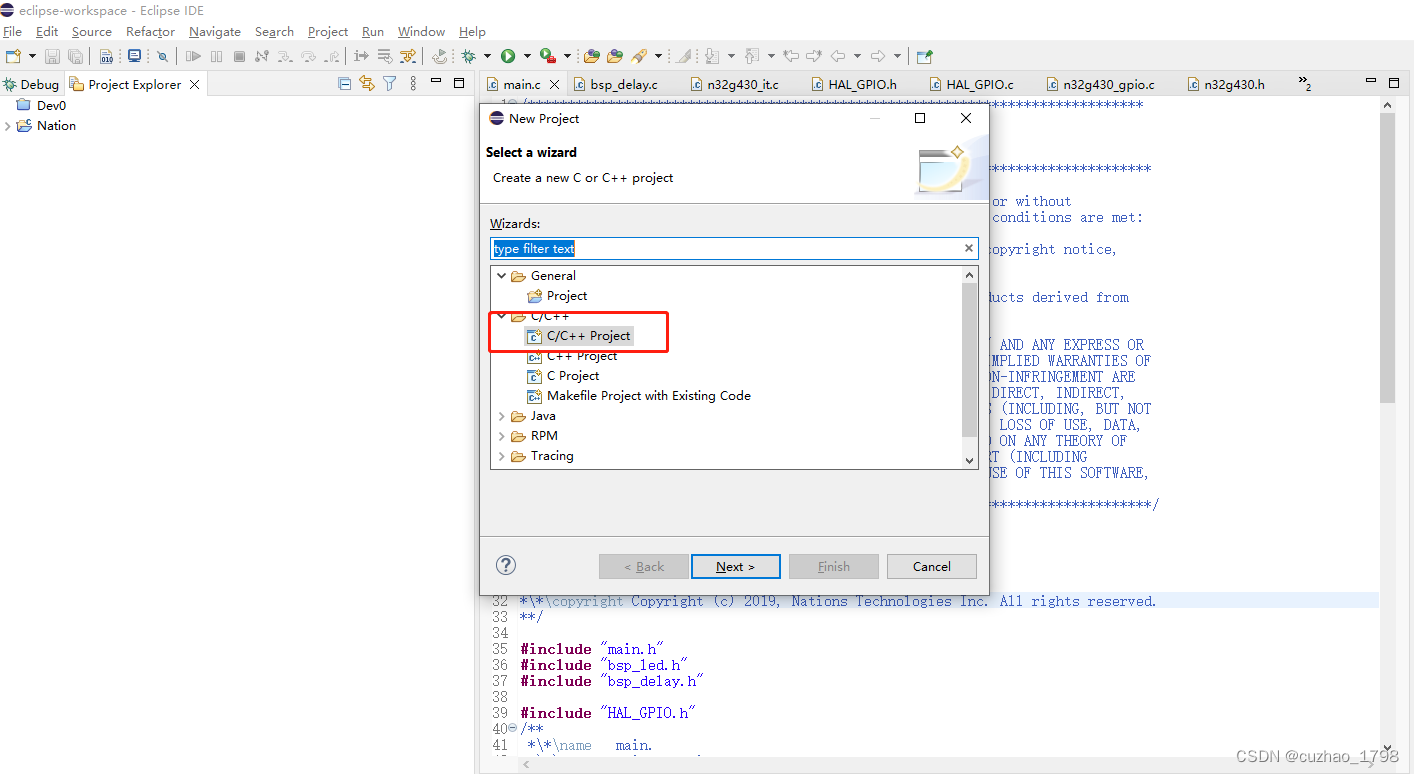
Task: Launch the green Run toolbar icon
Action: (510, 56)
